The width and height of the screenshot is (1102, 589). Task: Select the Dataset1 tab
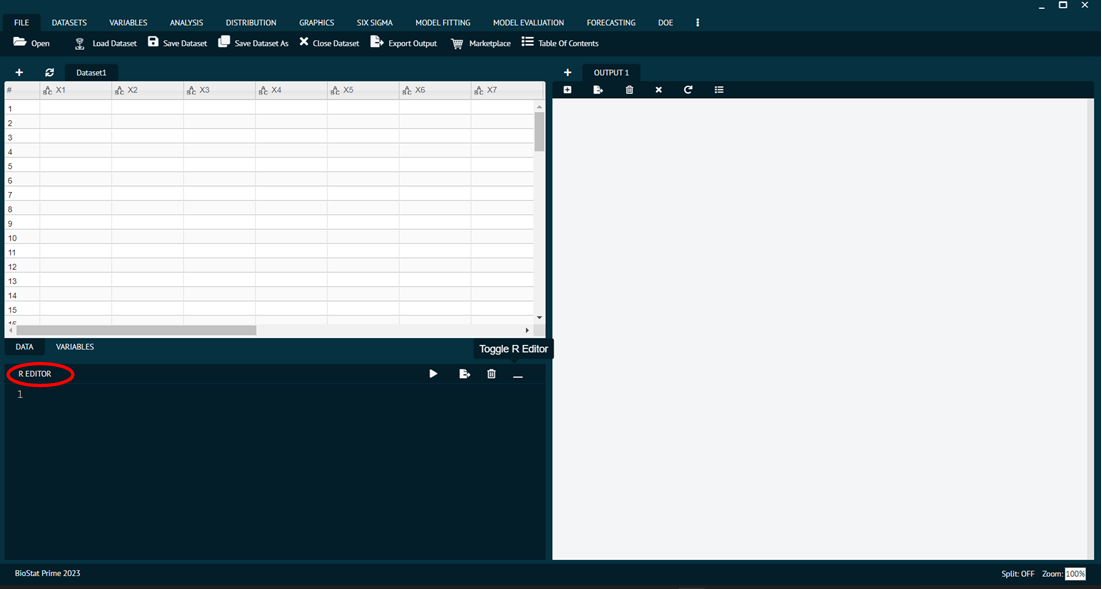coord(91,72)
